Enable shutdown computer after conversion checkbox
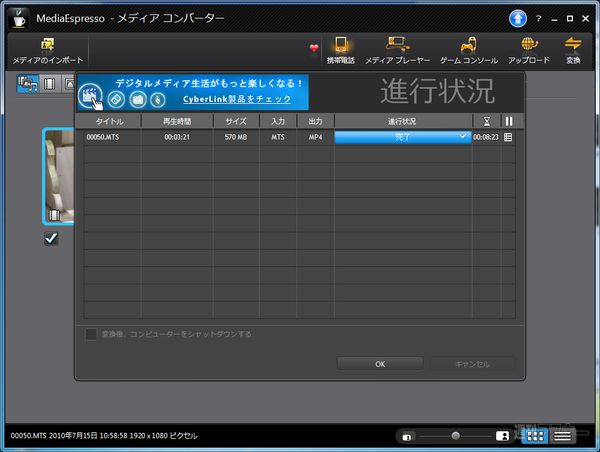Screen dimensions: 600x452 (91, 333)
